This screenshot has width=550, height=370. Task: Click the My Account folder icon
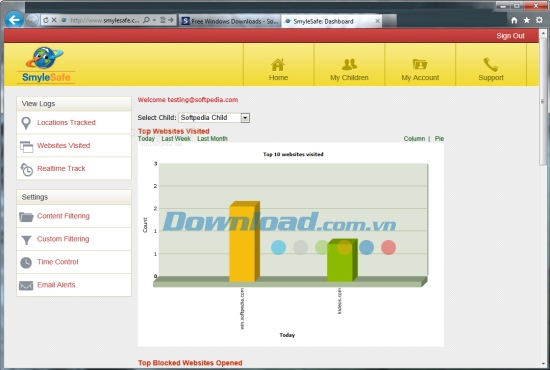[x=420, y=65]
